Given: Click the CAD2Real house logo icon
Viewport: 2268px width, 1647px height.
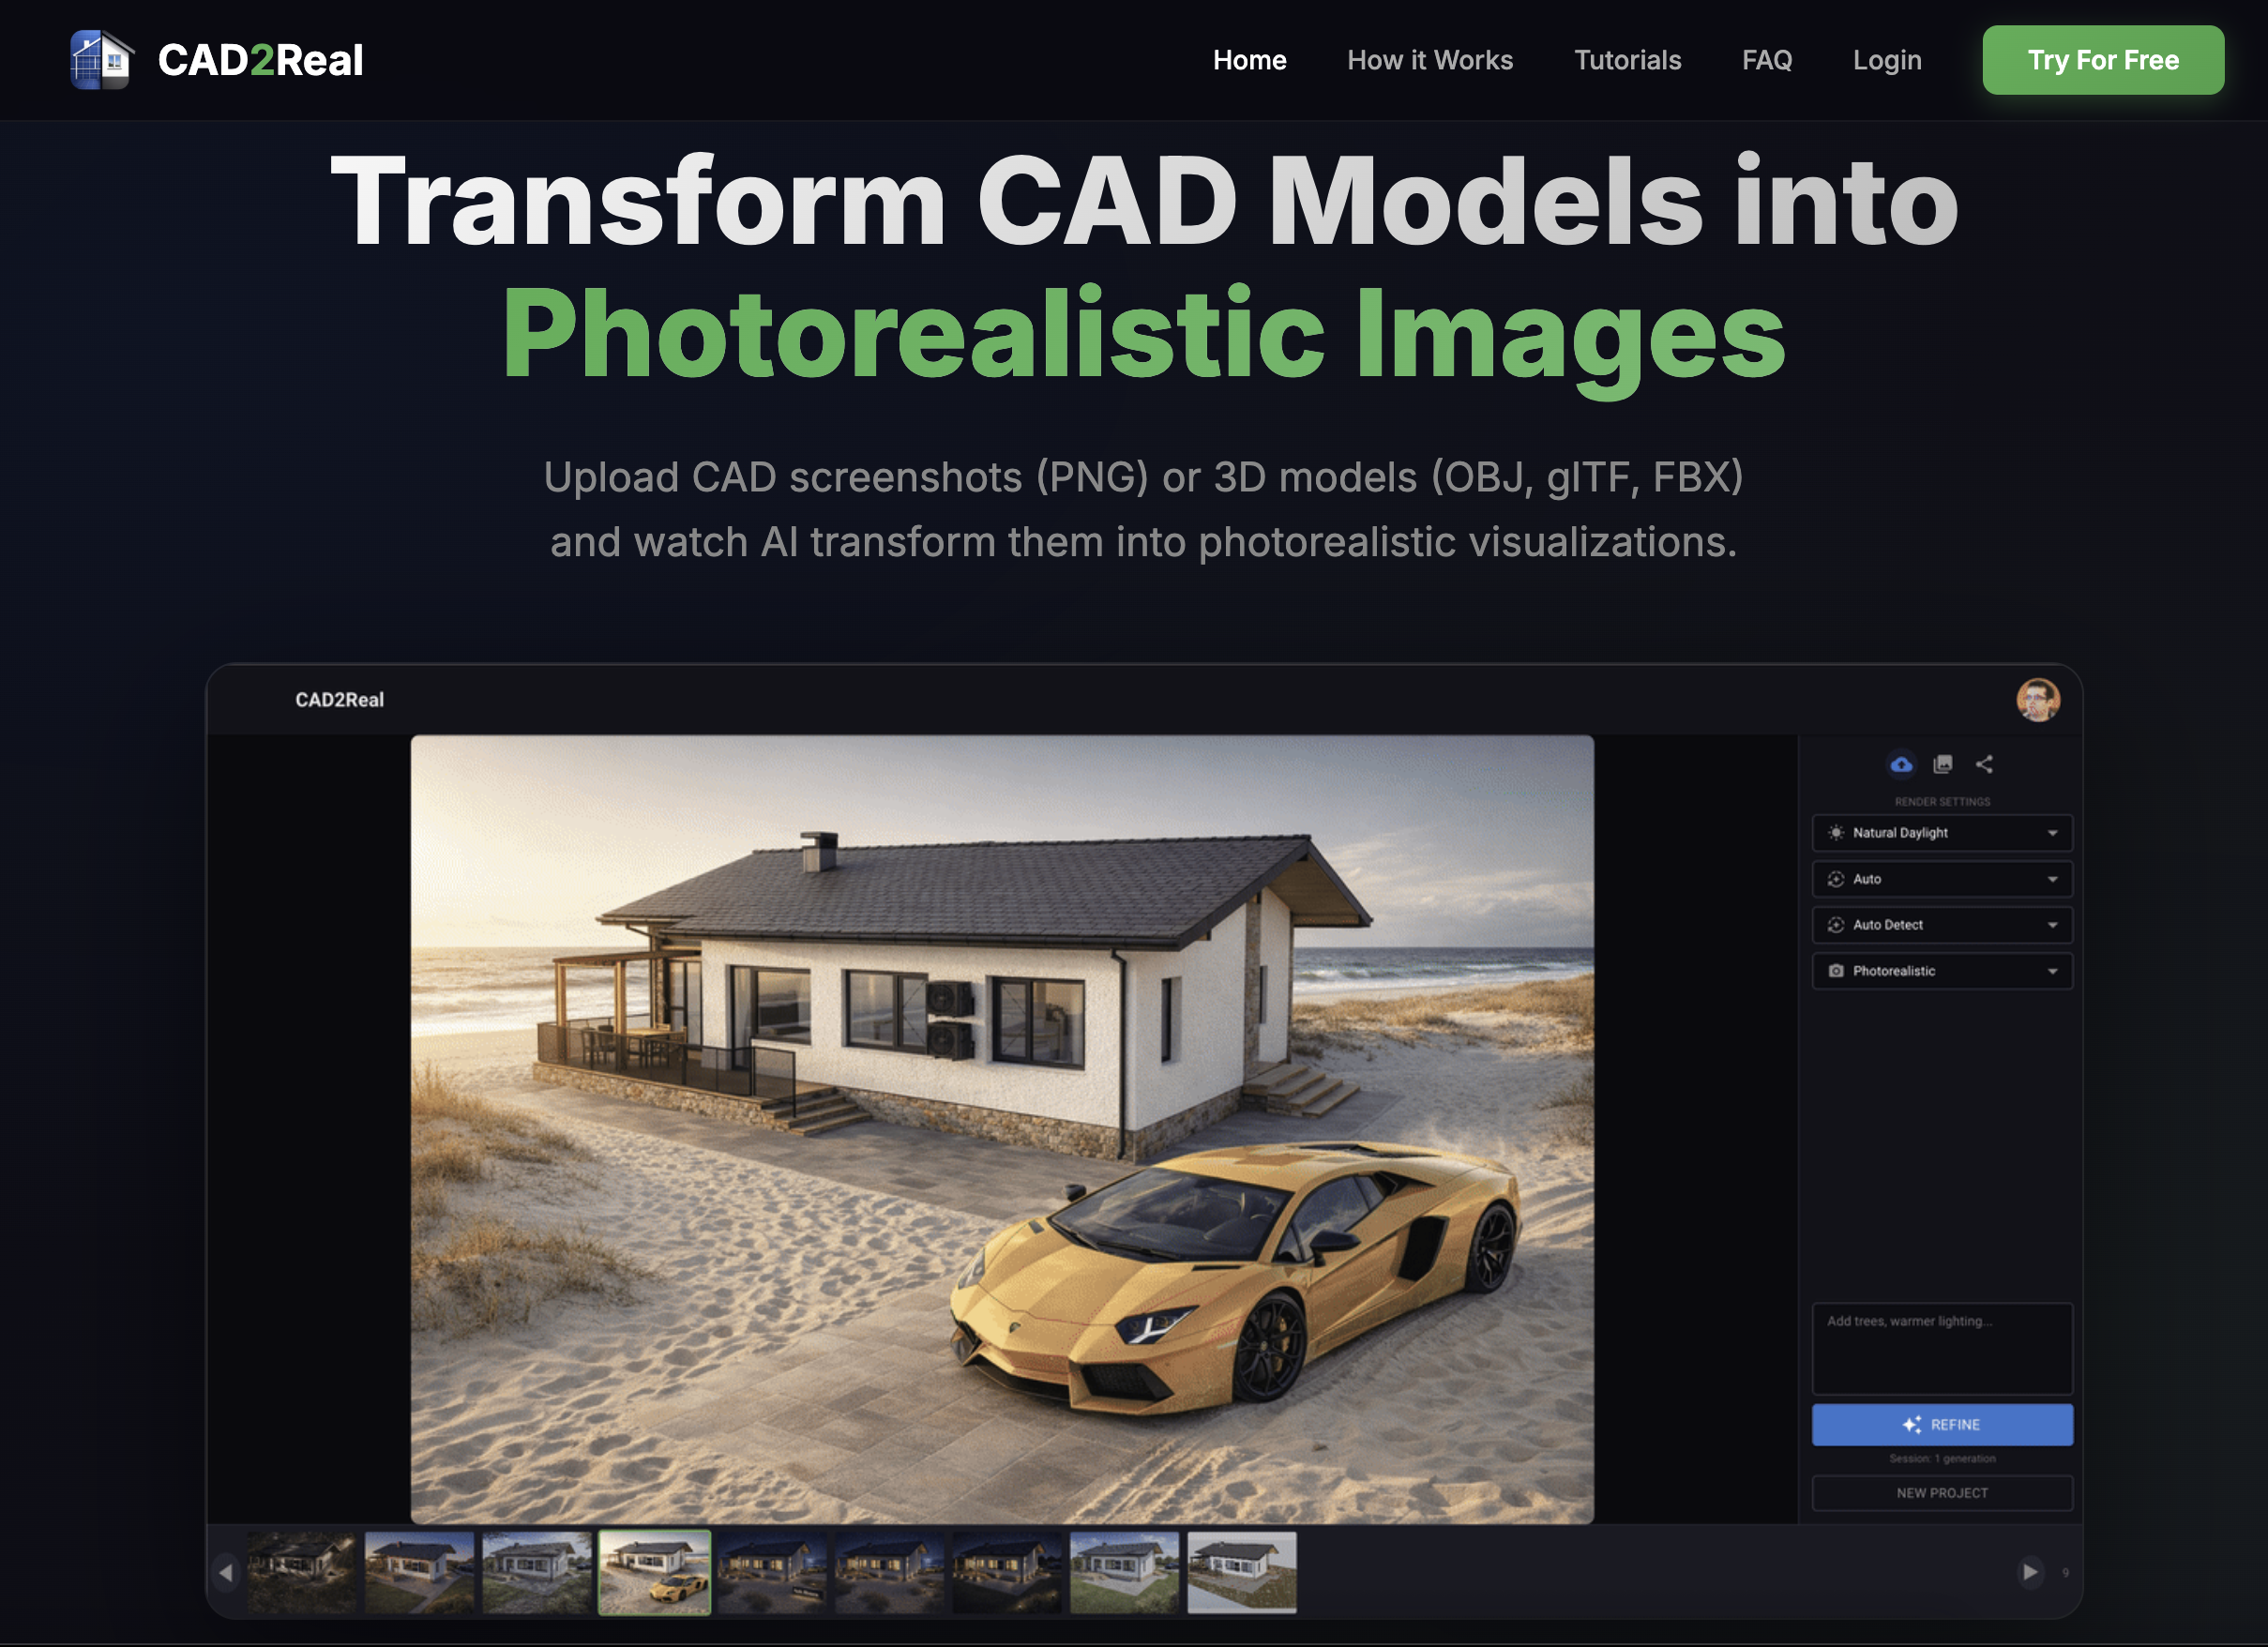Looking at the screenshot, I should pos(101,60).
